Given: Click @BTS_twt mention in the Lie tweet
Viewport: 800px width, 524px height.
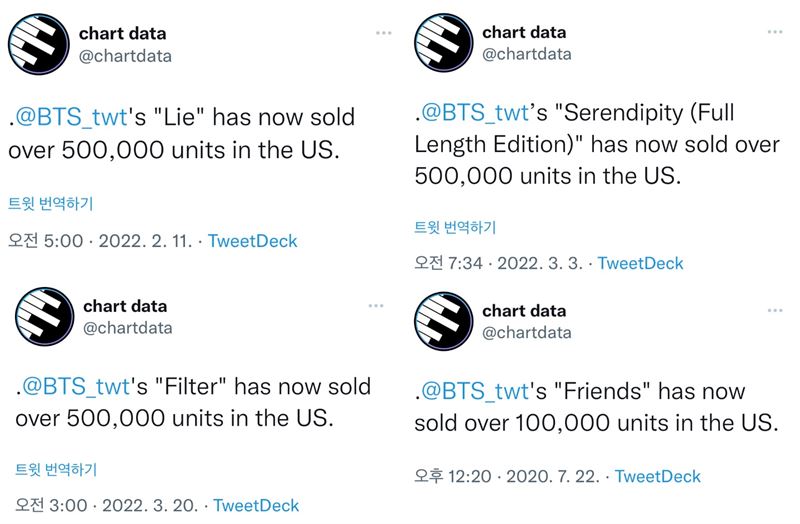Looking at the screenshot, I should pos(71,118).
